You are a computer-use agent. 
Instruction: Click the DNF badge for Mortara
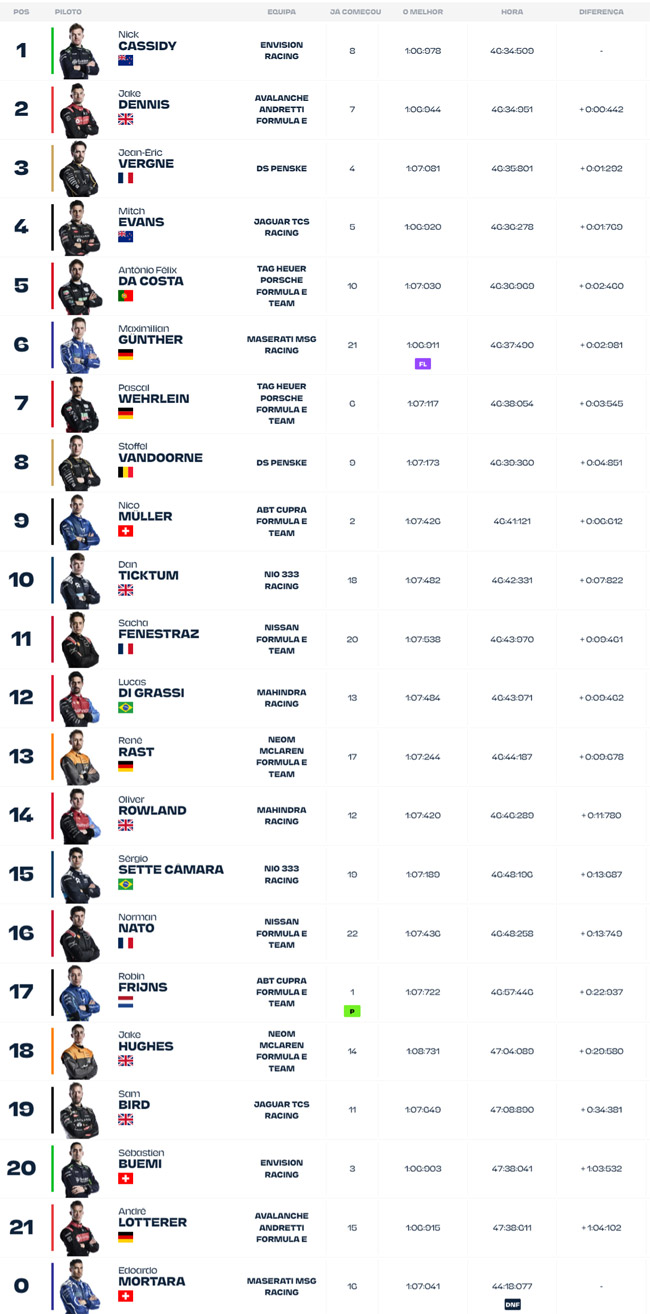(x=512, y=1304)
